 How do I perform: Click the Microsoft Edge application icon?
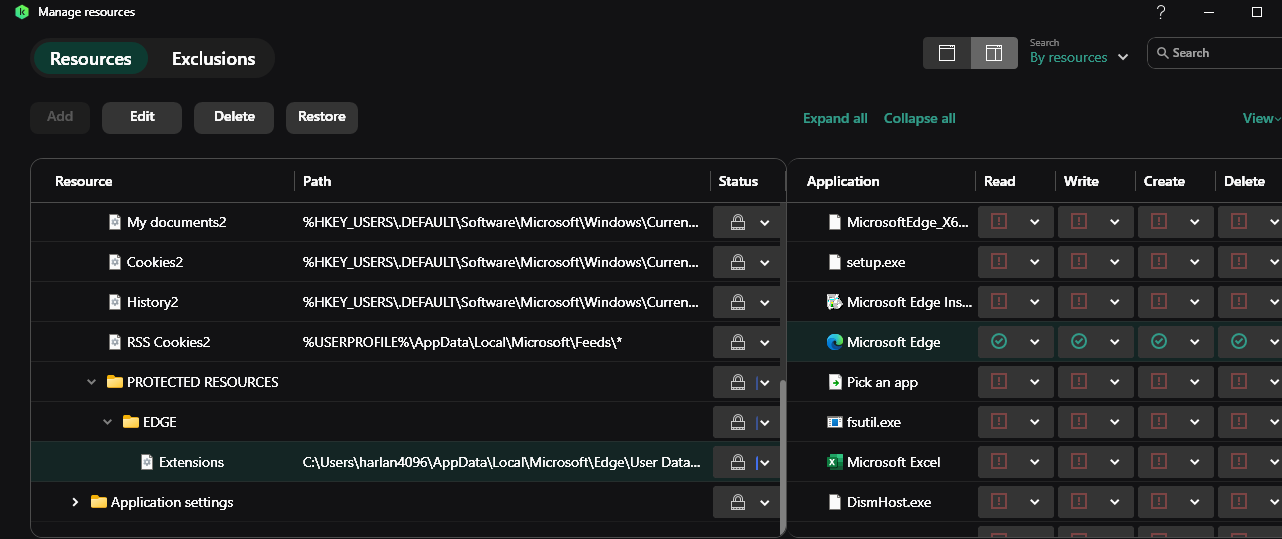[835, 342]
